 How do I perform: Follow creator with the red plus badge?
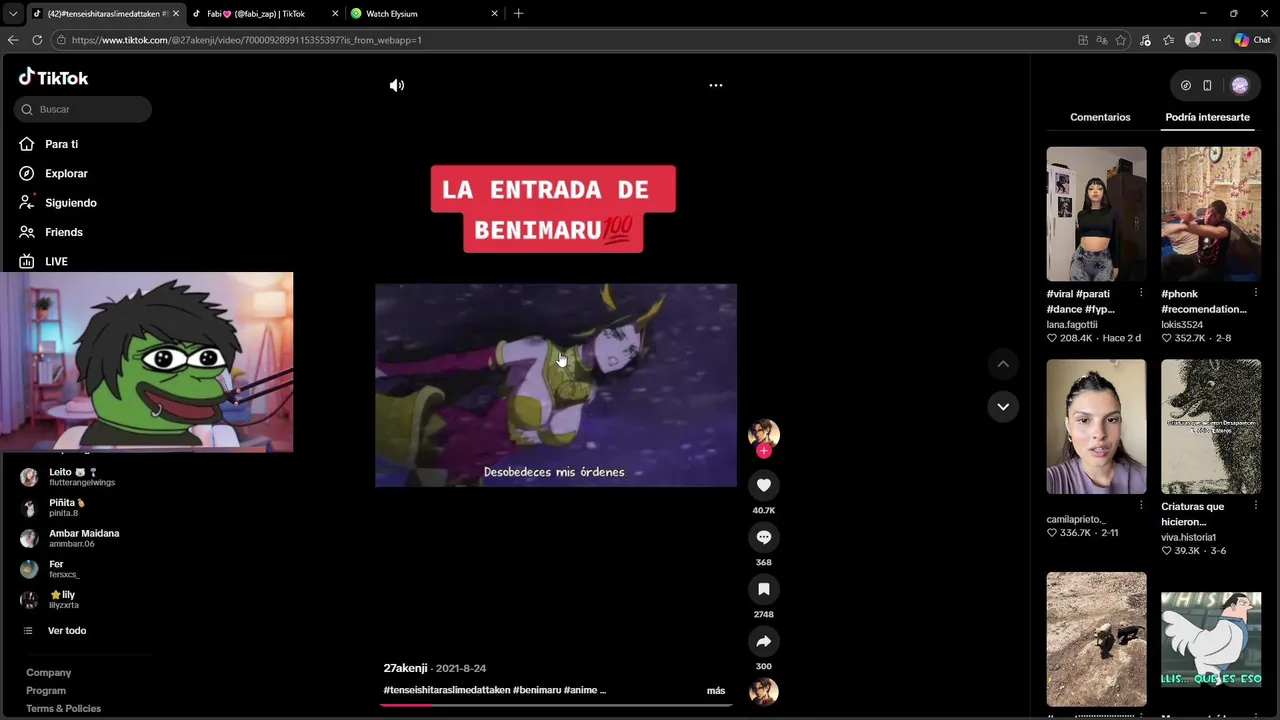coord(764,451)
